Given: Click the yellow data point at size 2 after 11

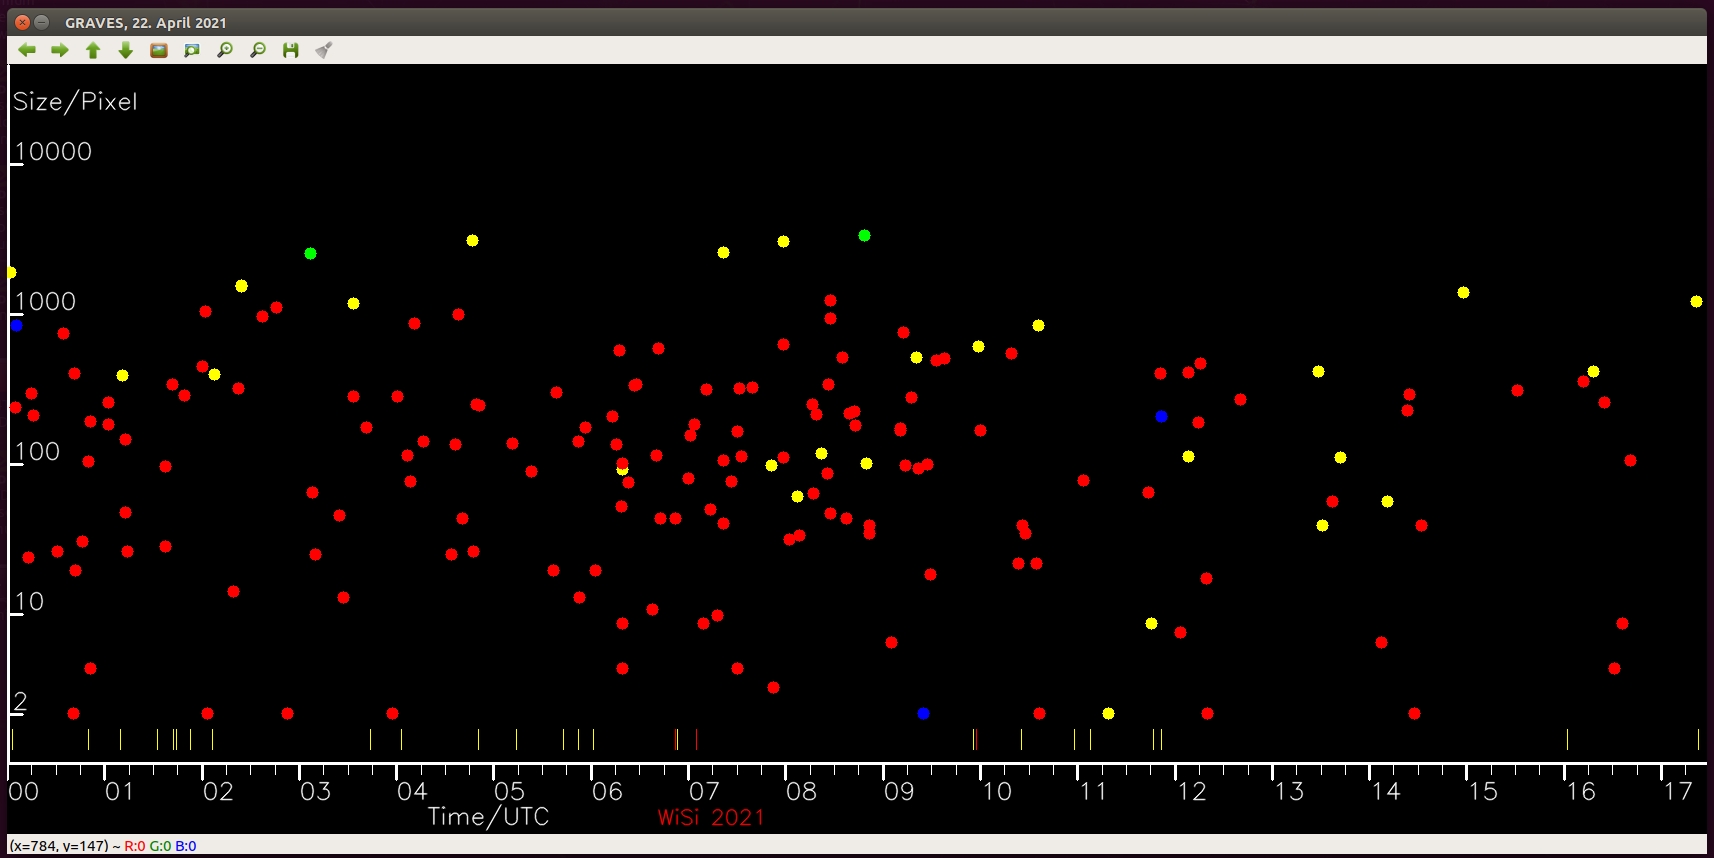Looking at the screenshot, I should pyautogui.click(x=1108, y=713).
